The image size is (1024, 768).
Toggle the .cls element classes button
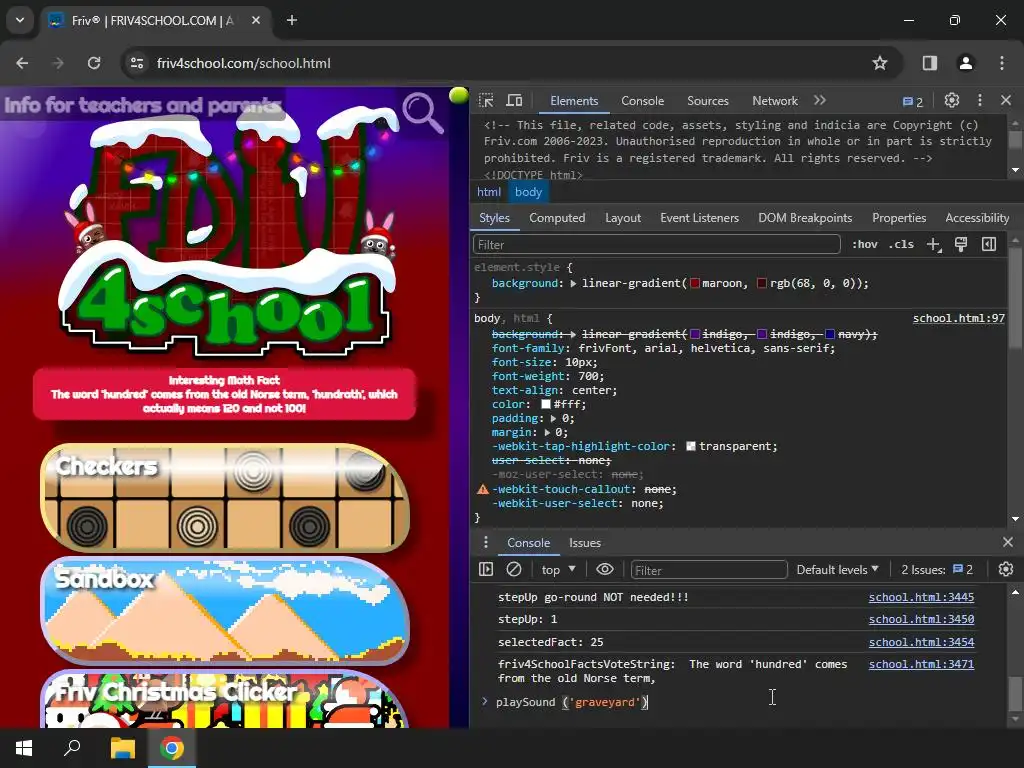tap(901, 244)
